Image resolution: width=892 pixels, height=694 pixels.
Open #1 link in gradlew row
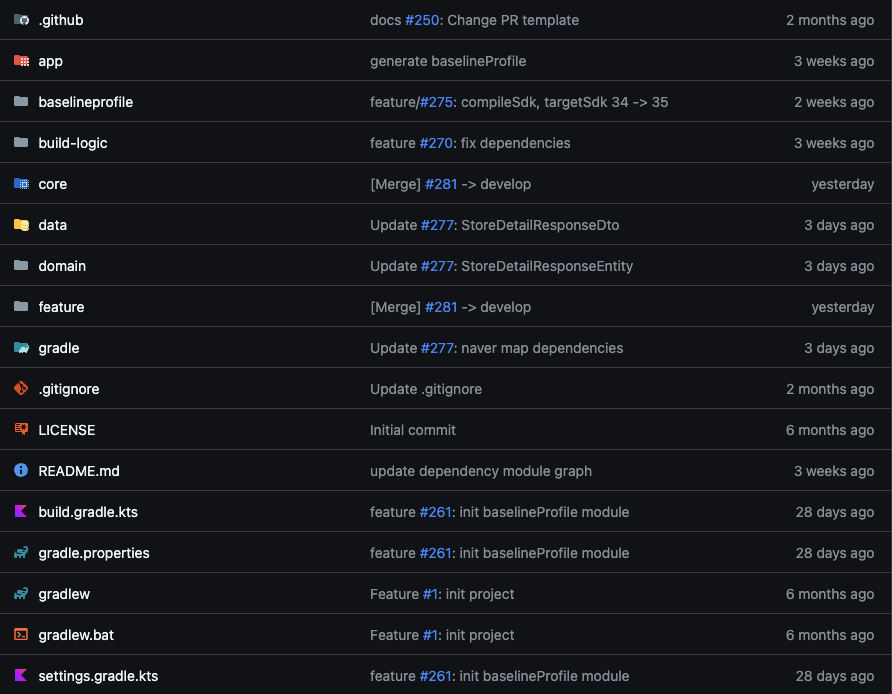(431, 594)
